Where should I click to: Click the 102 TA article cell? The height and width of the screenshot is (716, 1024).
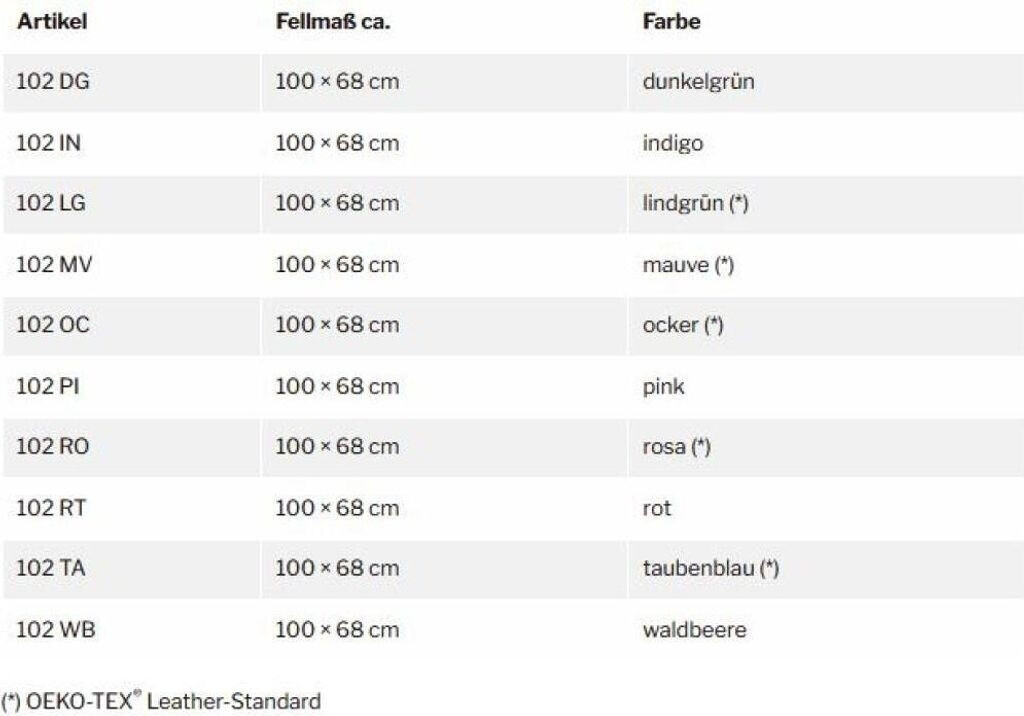point(51,568)
